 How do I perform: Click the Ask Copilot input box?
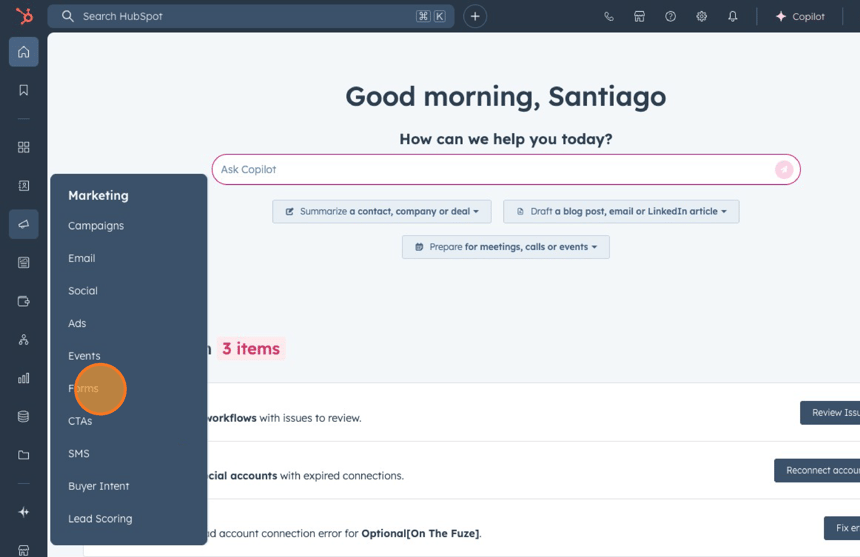tap(506, 170)
